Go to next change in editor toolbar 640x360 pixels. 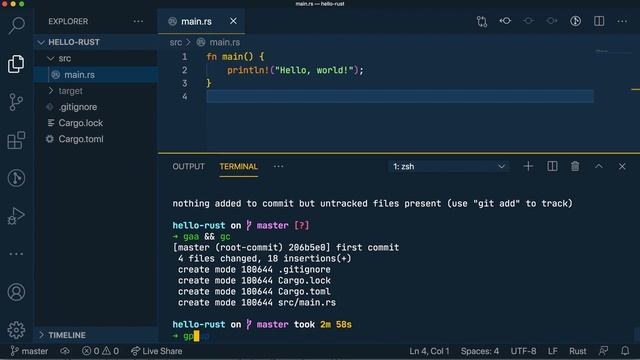pyautogui.click(x=552, y=21)
